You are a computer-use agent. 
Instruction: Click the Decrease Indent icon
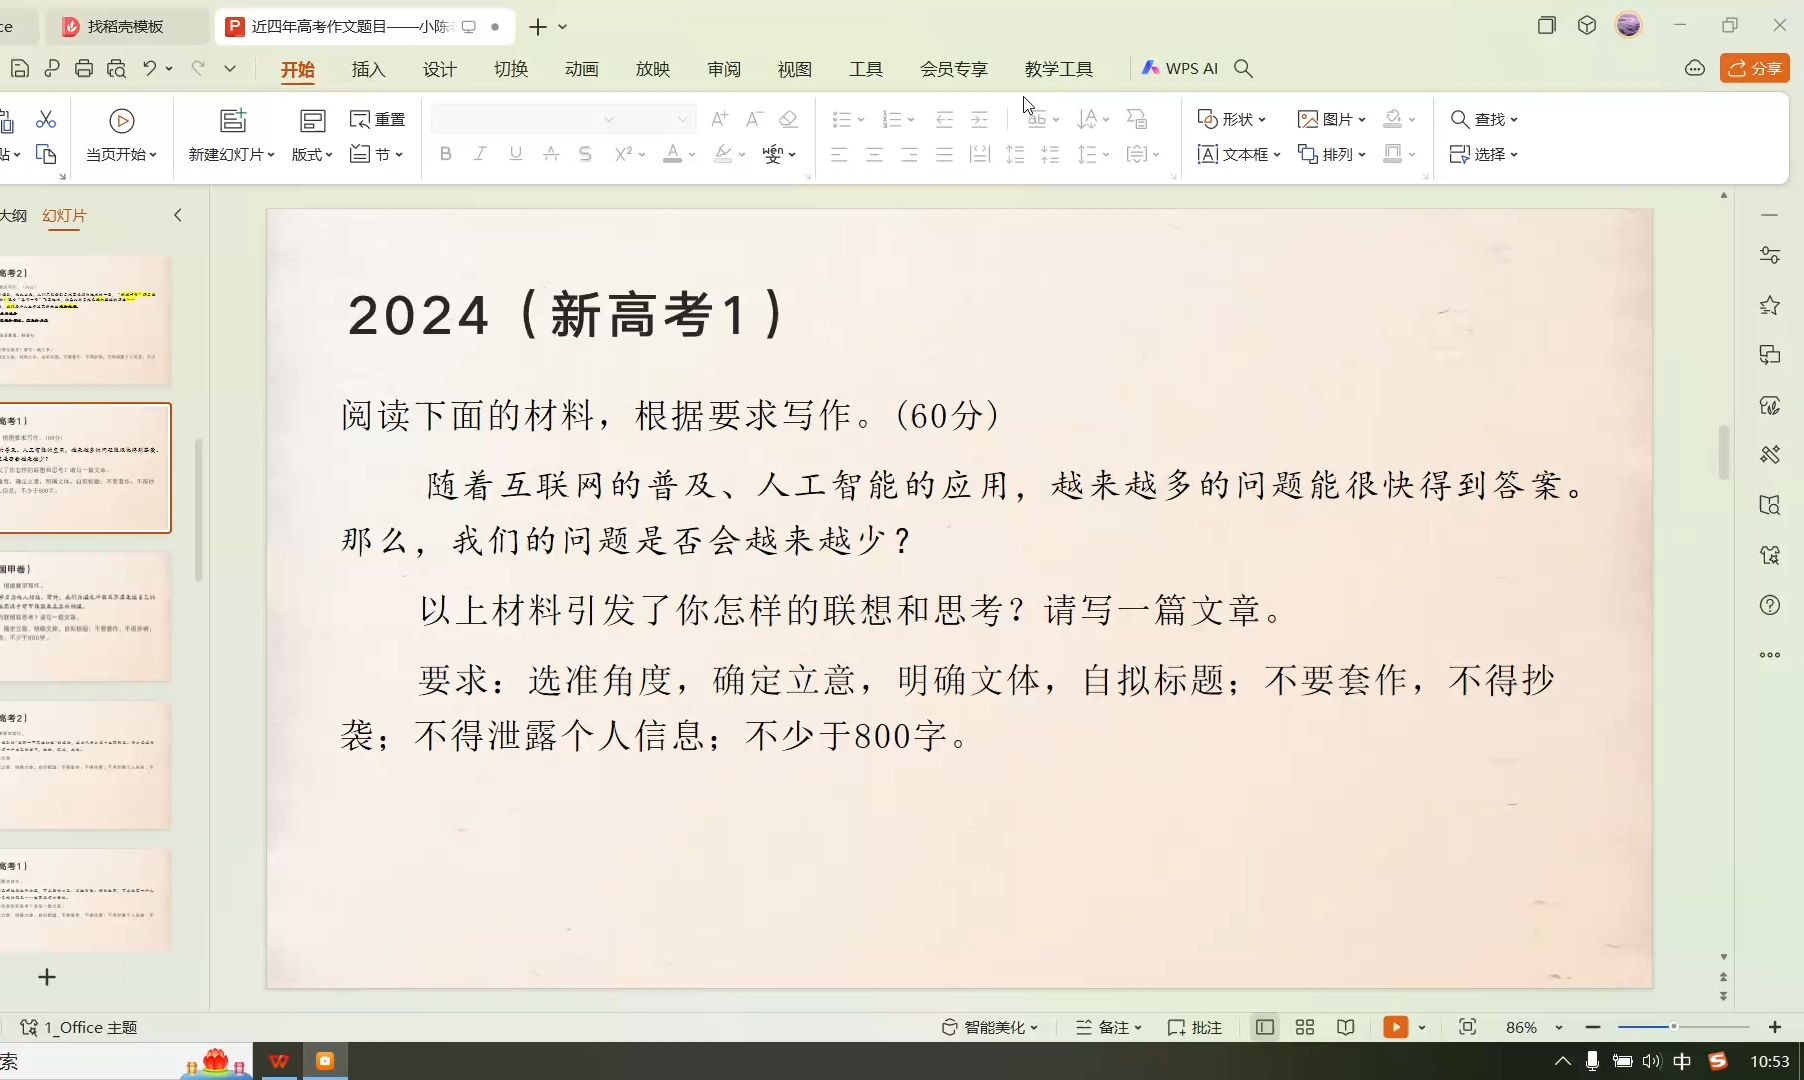pos(944,119)
